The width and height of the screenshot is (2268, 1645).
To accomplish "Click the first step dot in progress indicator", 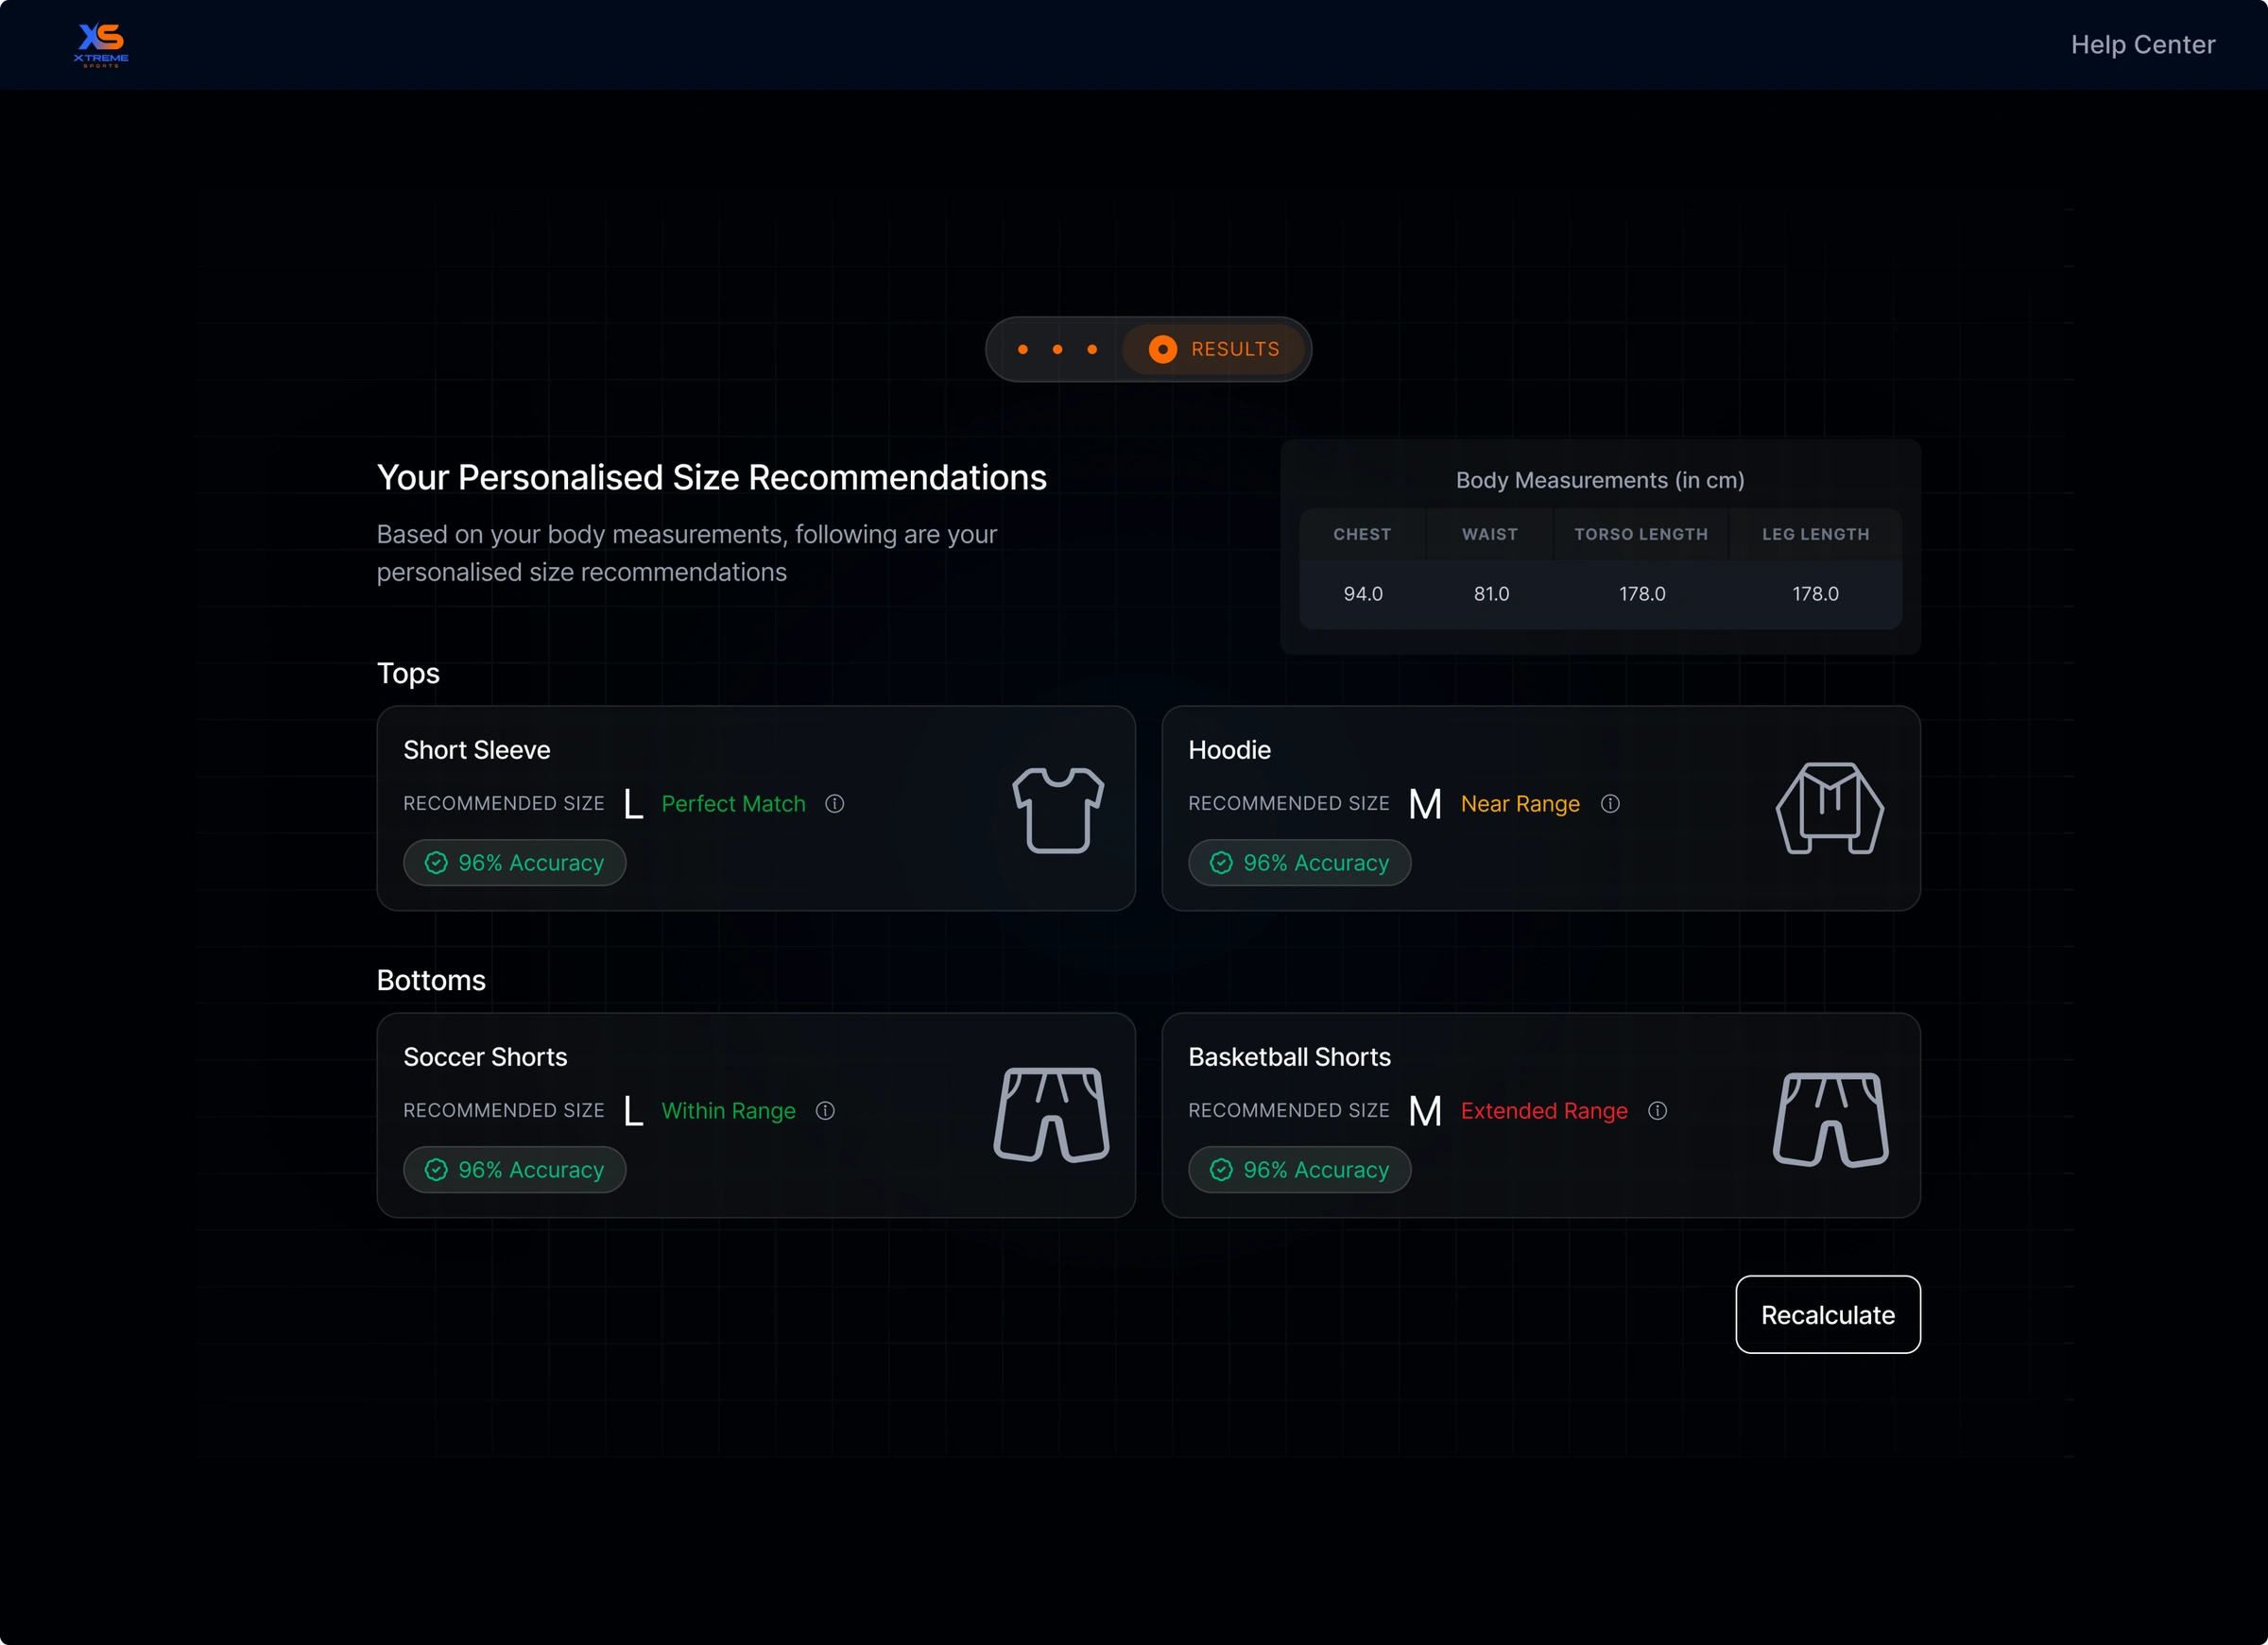I will pos(1022,349).
